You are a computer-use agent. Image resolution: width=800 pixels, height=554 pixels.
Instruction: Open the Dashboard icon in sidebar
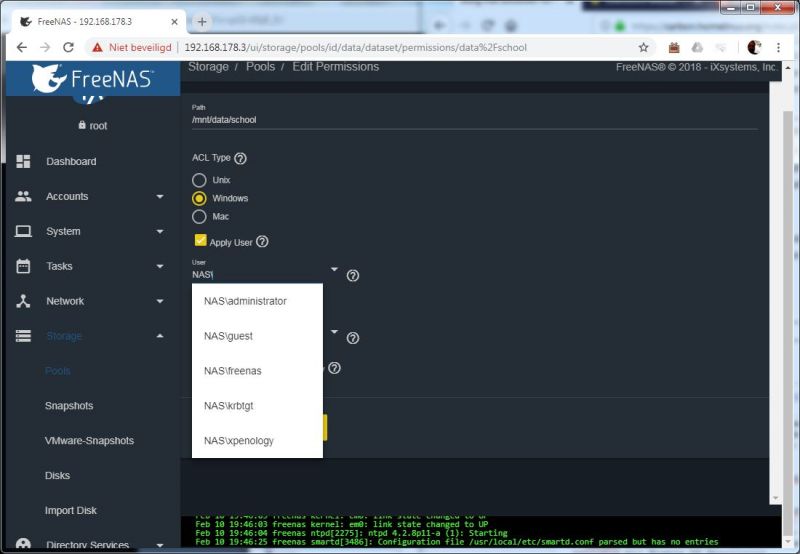point(23,161)
